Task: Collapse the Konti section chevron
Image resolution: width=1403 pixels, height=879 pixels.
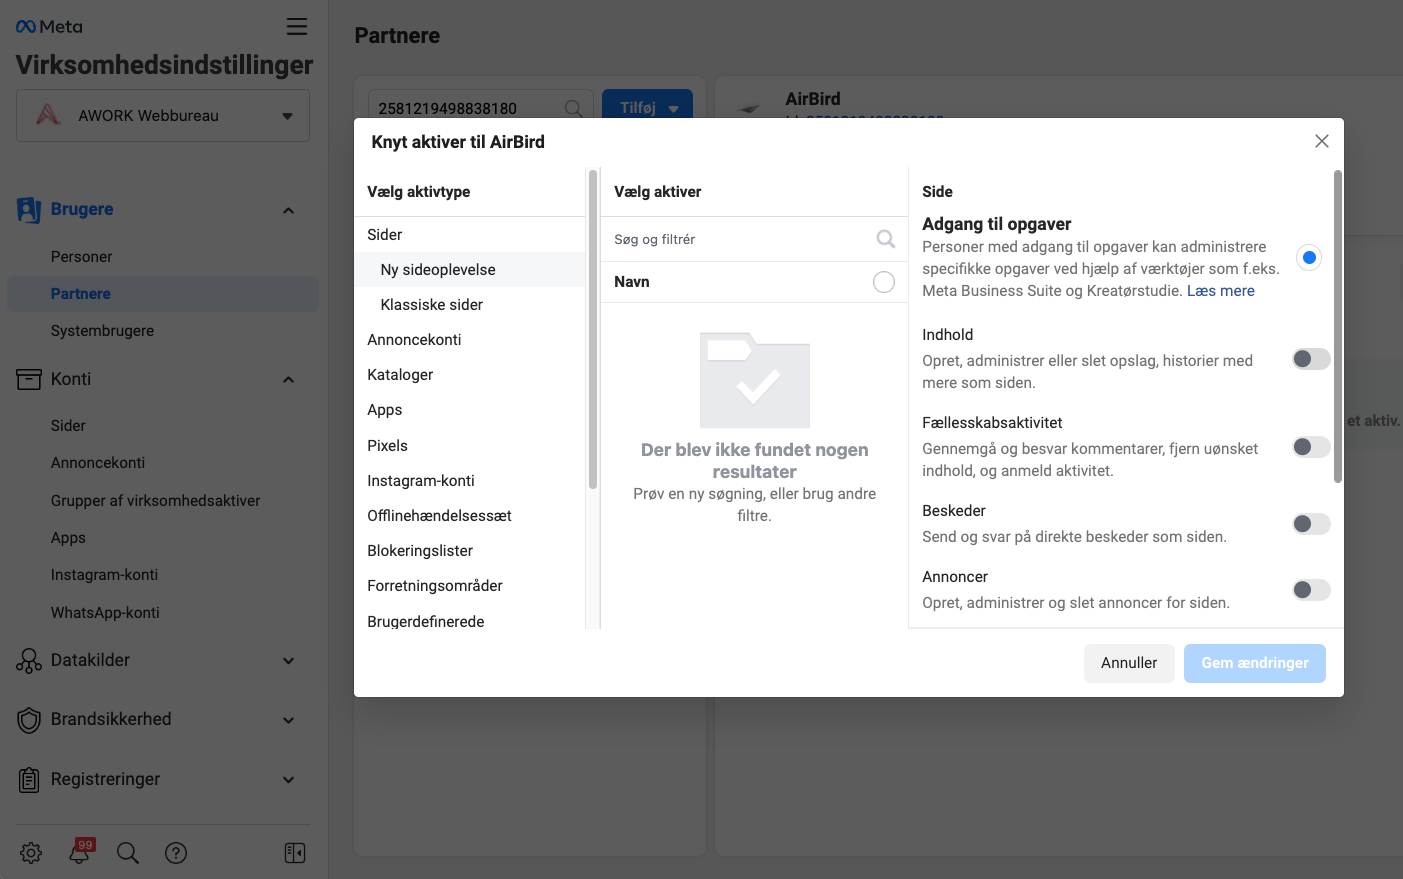Action: 288,380
